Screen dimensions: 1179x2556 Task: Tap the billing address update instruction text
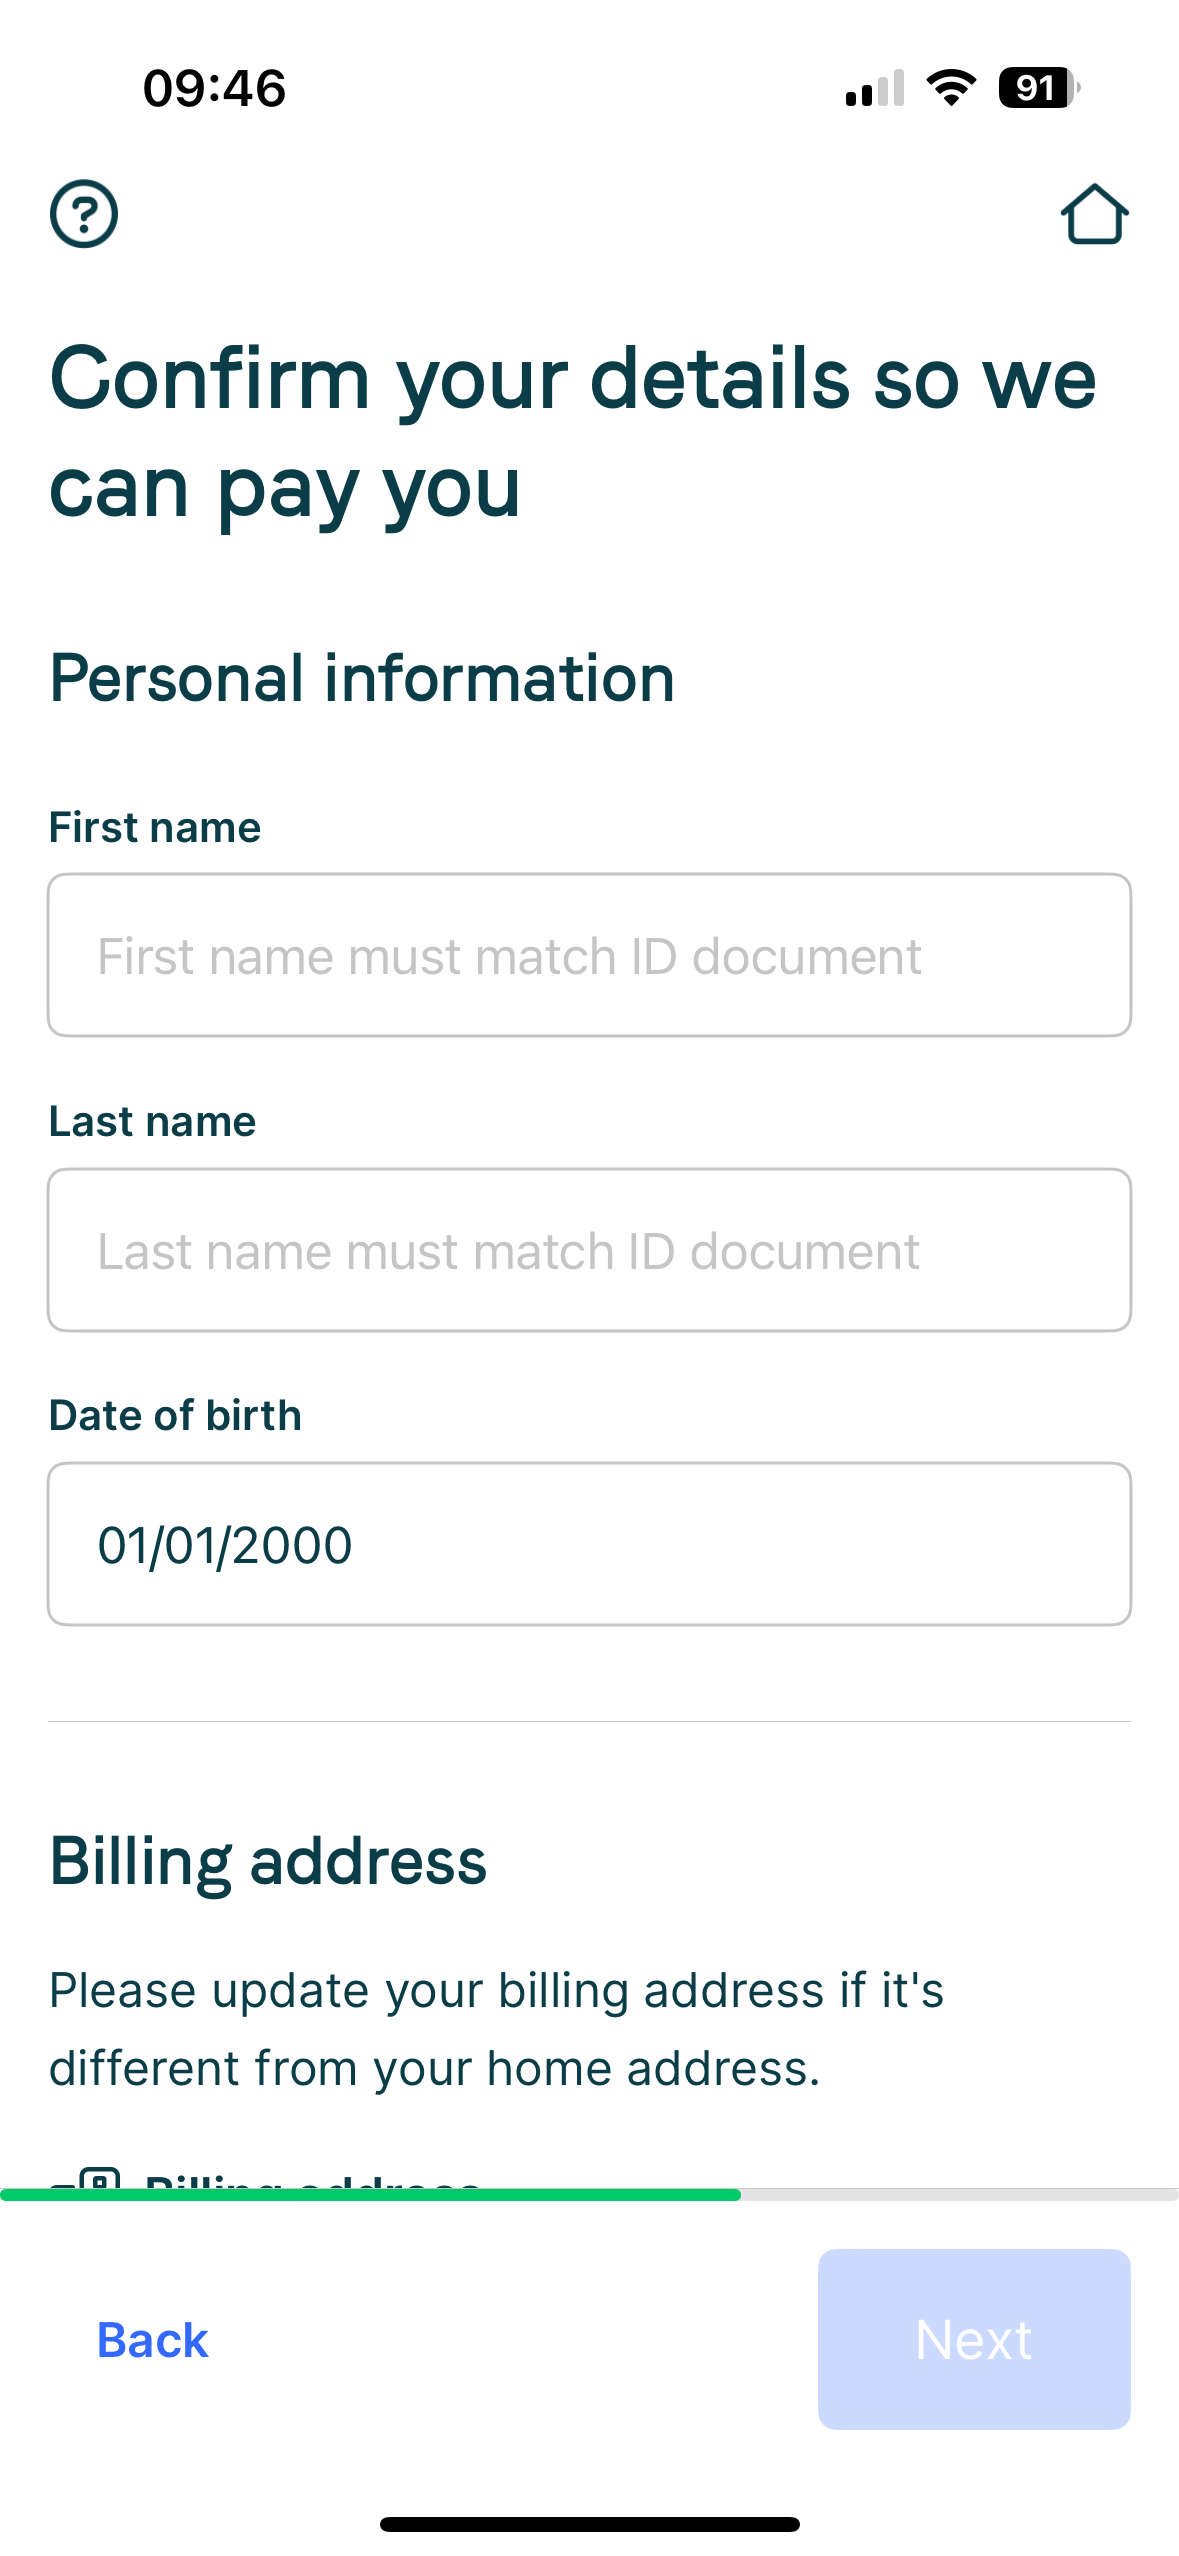click(497, 2029)
